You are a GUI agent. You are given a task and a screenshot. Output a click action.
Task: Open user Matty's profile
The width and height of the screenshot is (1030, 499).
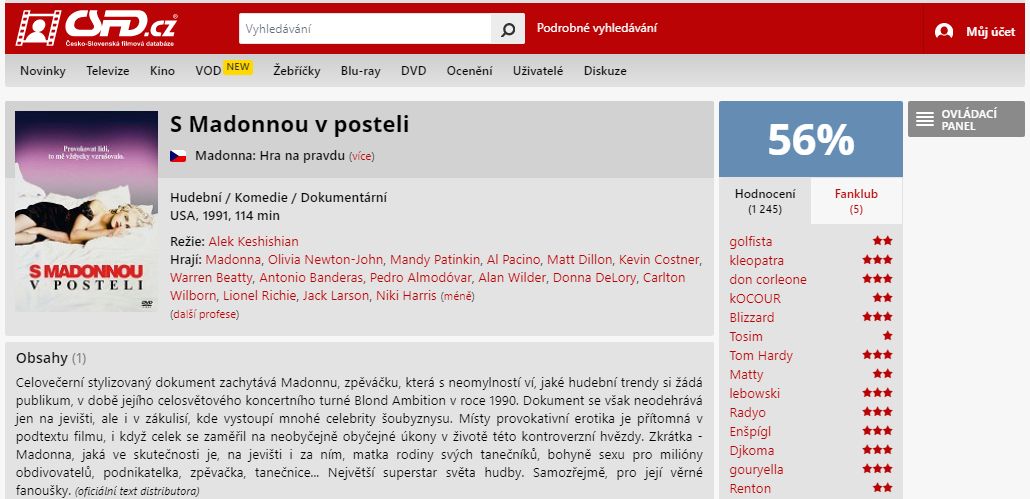click(x=746, y=375)
